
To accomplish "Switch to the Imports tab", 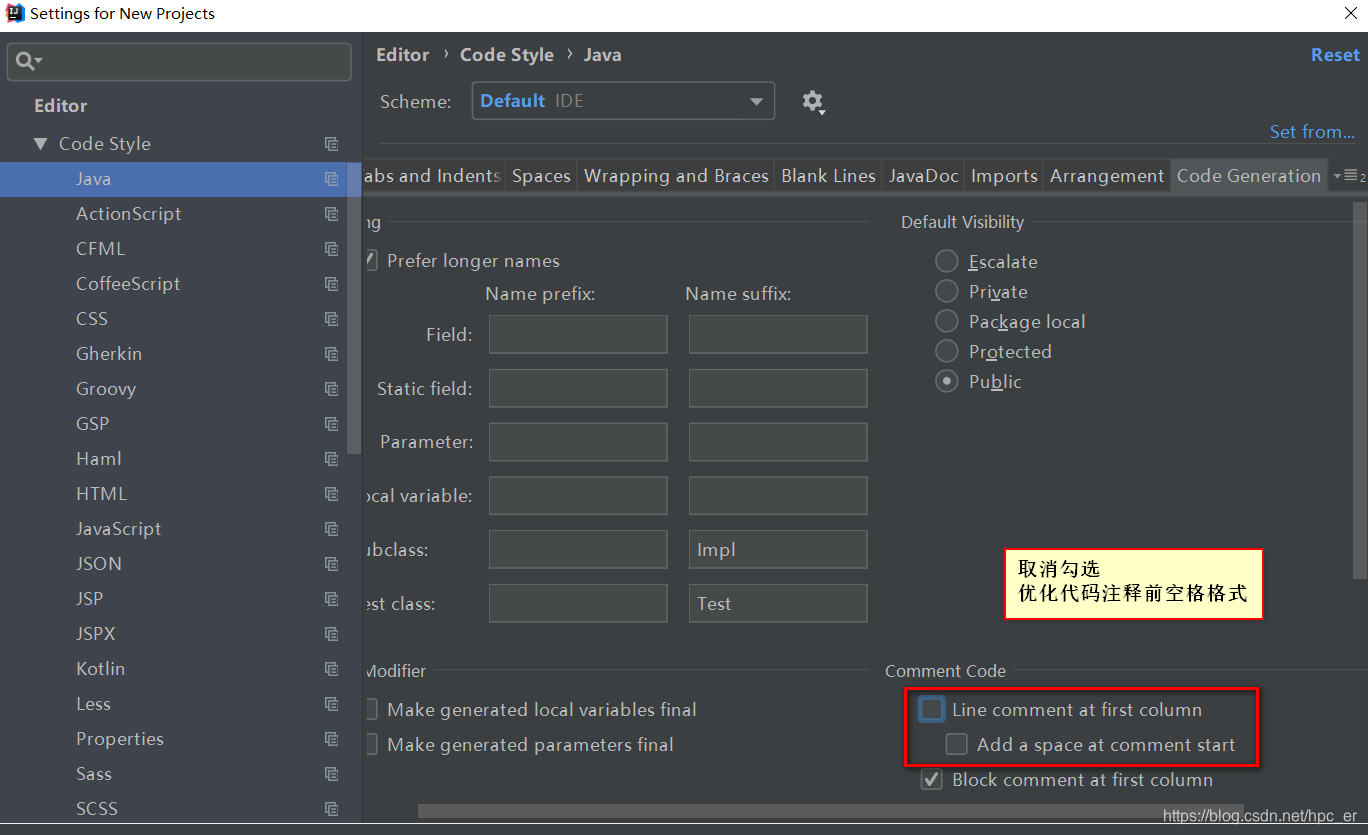I will point(1004,176).
